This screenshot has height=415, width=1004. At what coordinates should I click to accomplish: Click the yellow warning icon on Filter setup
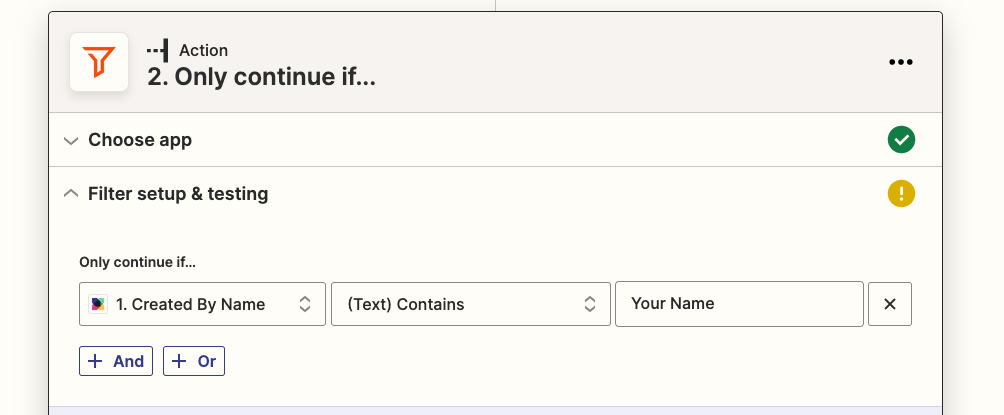901,193
